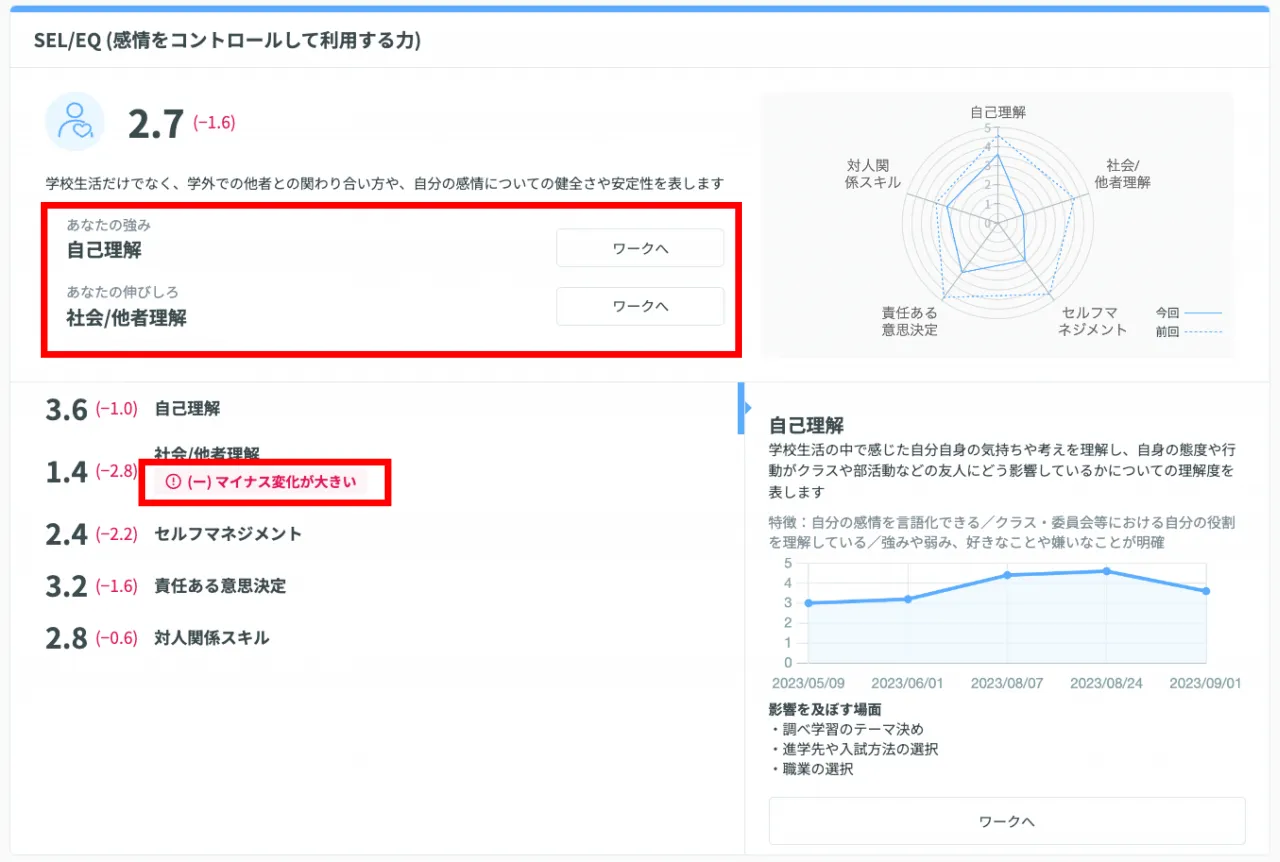Click the (−1.6) change next to 2.7
This screenshot has width=1280, height=862.
(x=214, y=123)
